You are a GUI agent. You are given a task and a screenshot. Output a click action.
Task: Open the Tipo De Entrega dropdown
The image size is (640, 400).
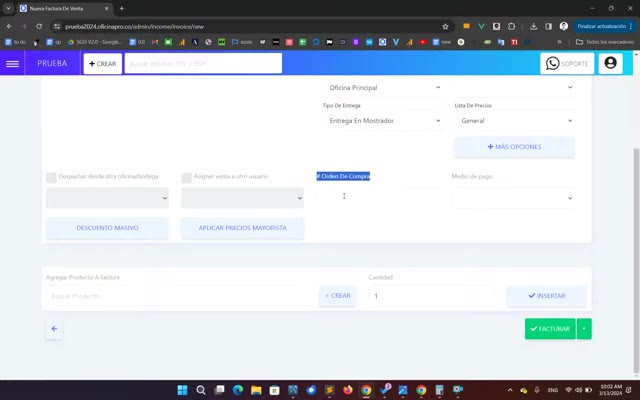(383, 121)
